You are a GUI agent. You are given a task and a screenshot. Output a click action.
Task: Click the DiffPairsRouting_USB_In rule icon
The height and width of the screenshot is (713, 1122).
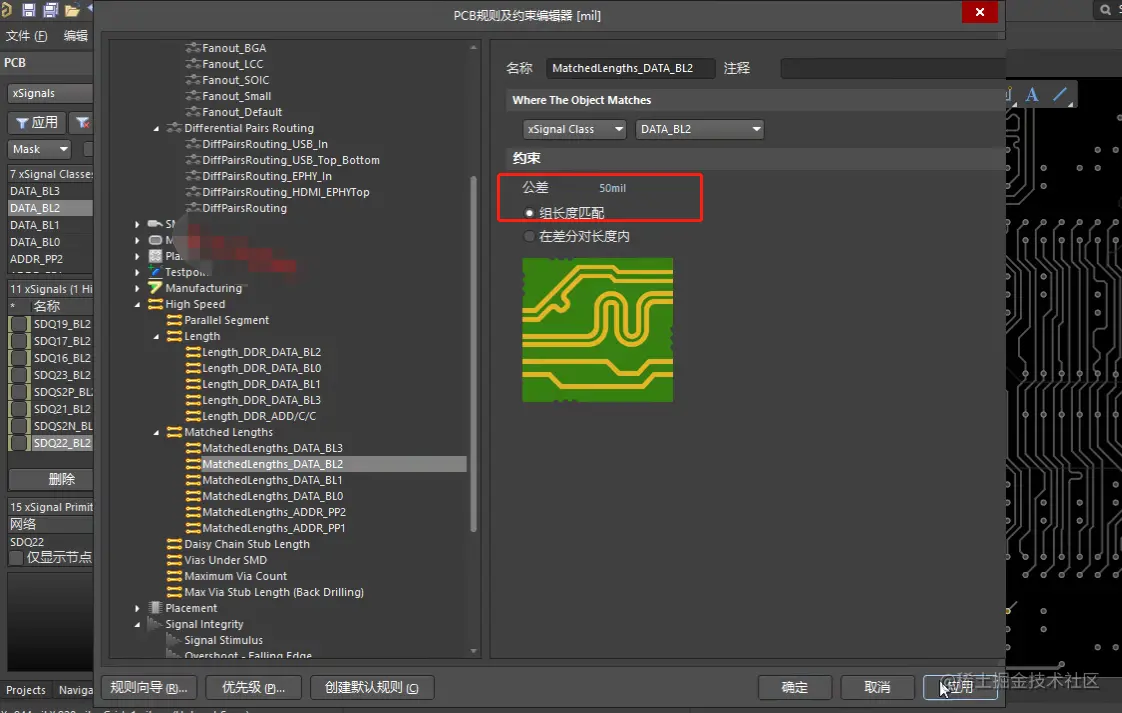click(x=192, y=144)
